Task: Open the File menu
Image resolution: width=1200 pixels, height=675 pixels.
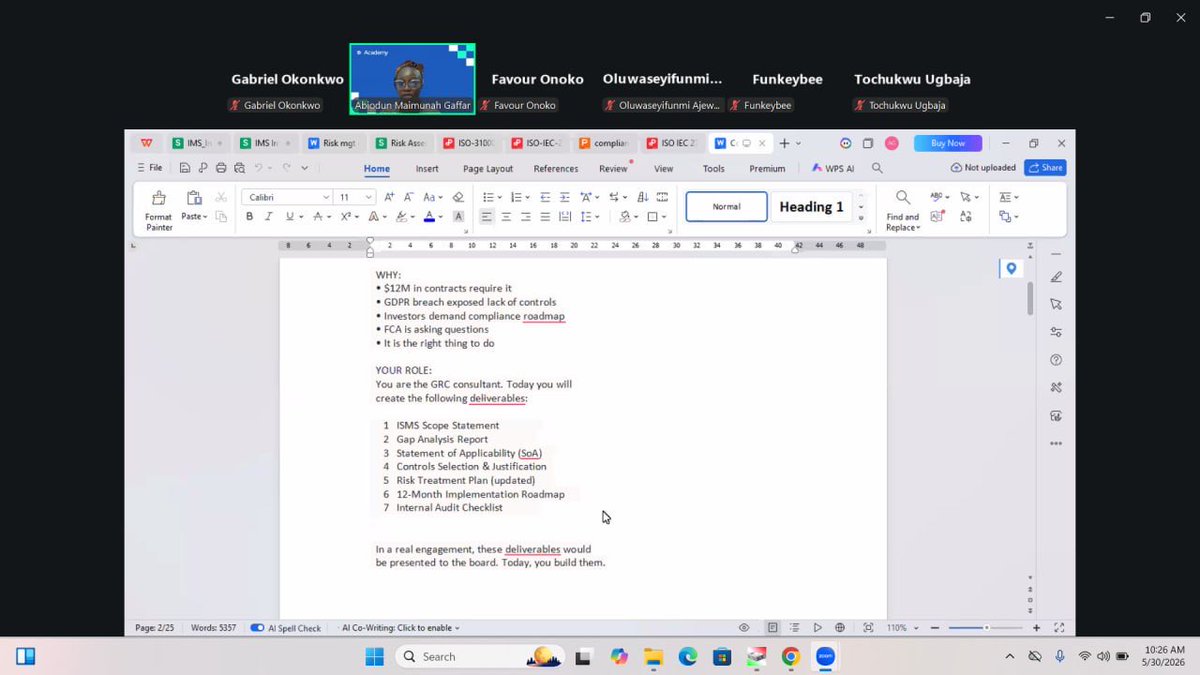Action: pos(150,168)
